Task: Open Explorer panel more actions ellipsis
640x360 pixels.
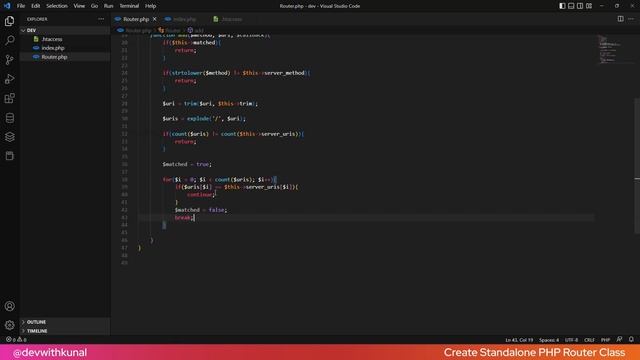Action: click(x=101, y=19)
